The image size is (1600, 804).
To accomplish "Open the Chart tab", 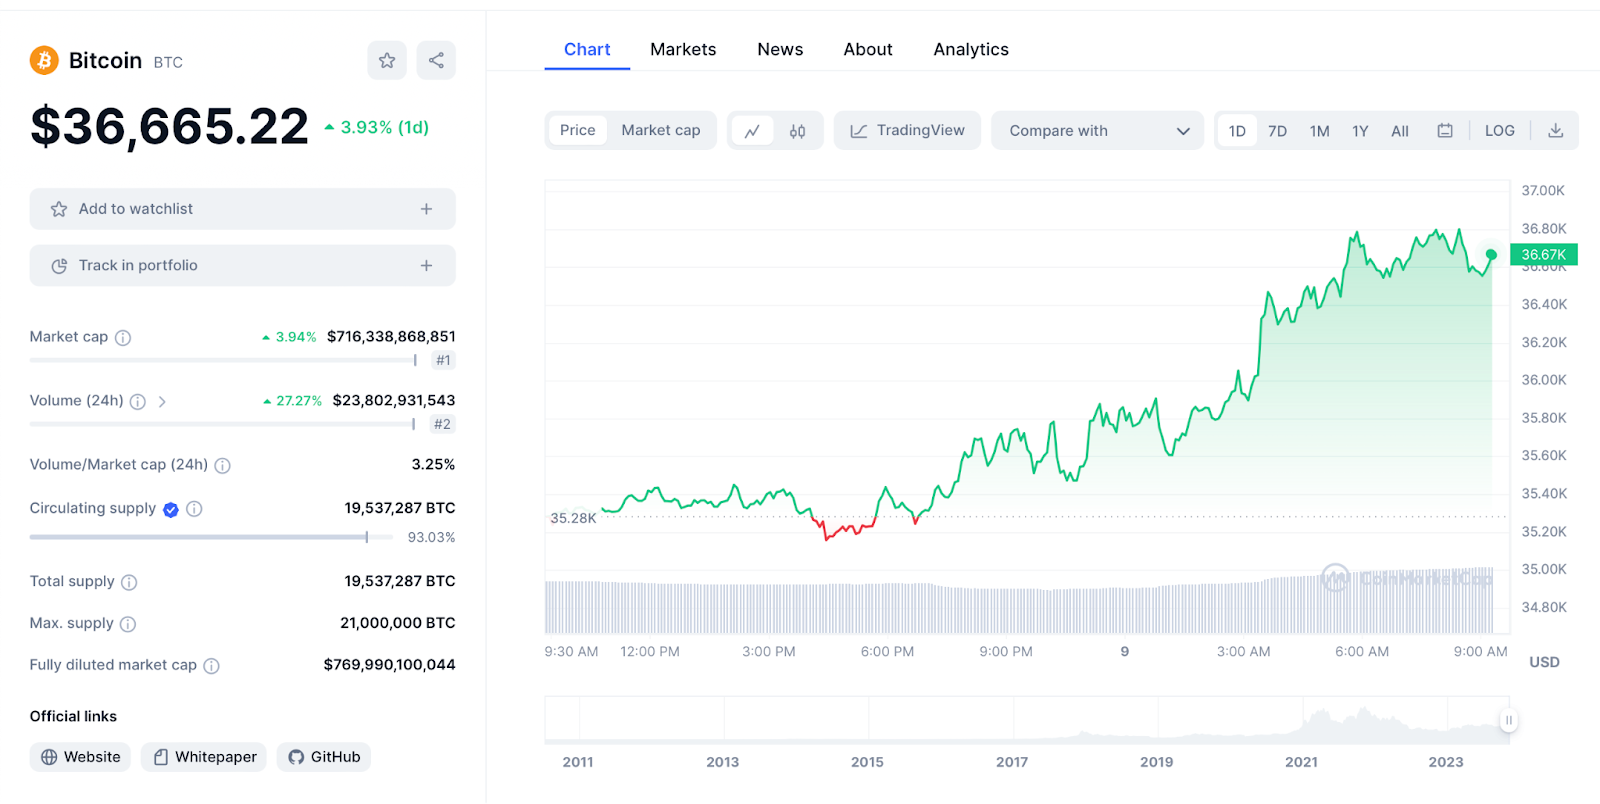I will point(587,50).
